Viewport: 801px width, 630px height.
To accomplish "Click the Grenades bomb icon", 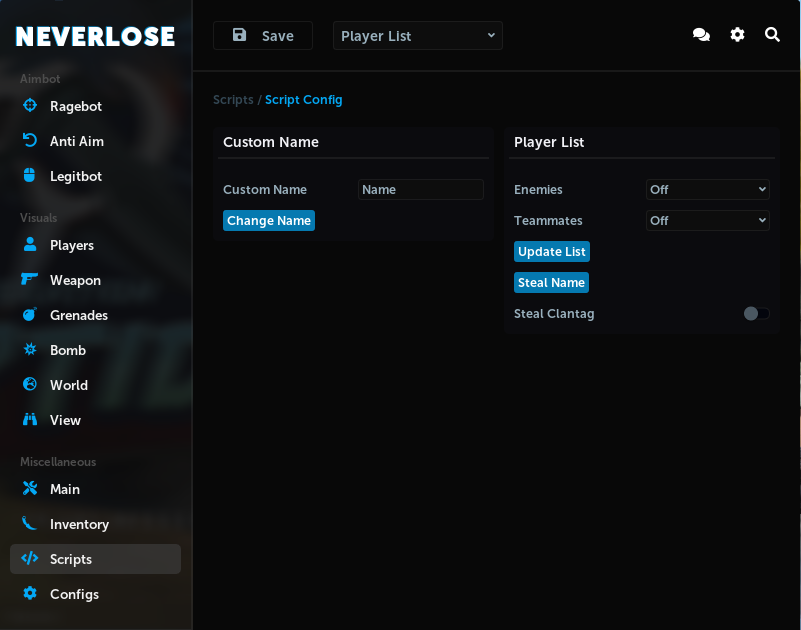I will (x=30, y=315).
